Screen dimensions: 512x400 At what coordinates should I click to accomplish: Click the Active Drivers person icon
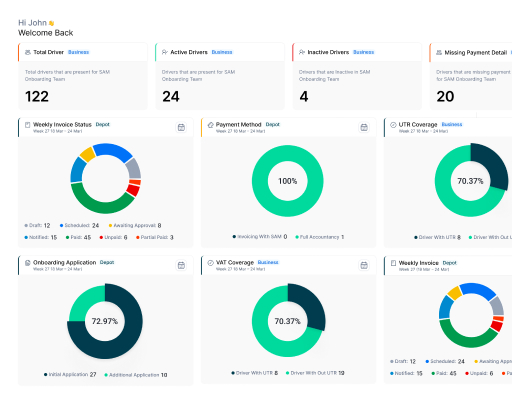coord(165,52)
